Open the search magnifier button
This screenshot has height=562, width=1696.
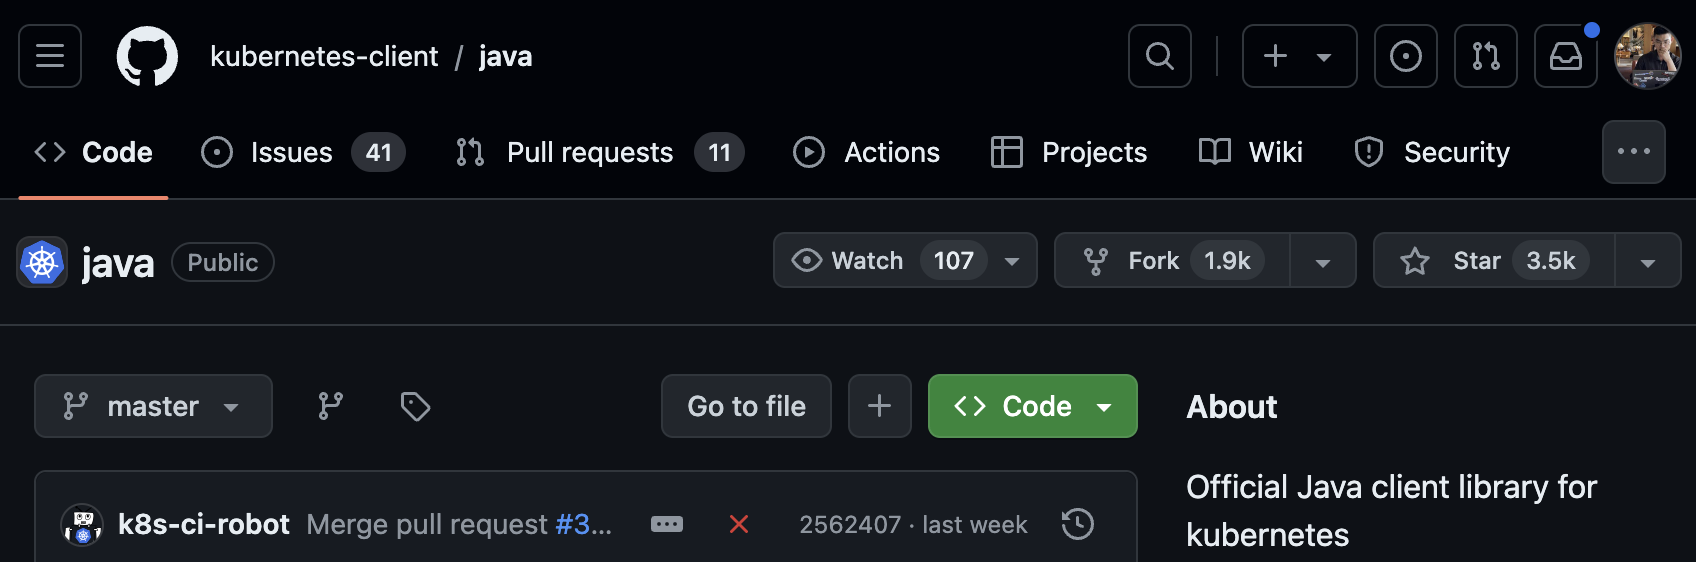coord(1160,56)
